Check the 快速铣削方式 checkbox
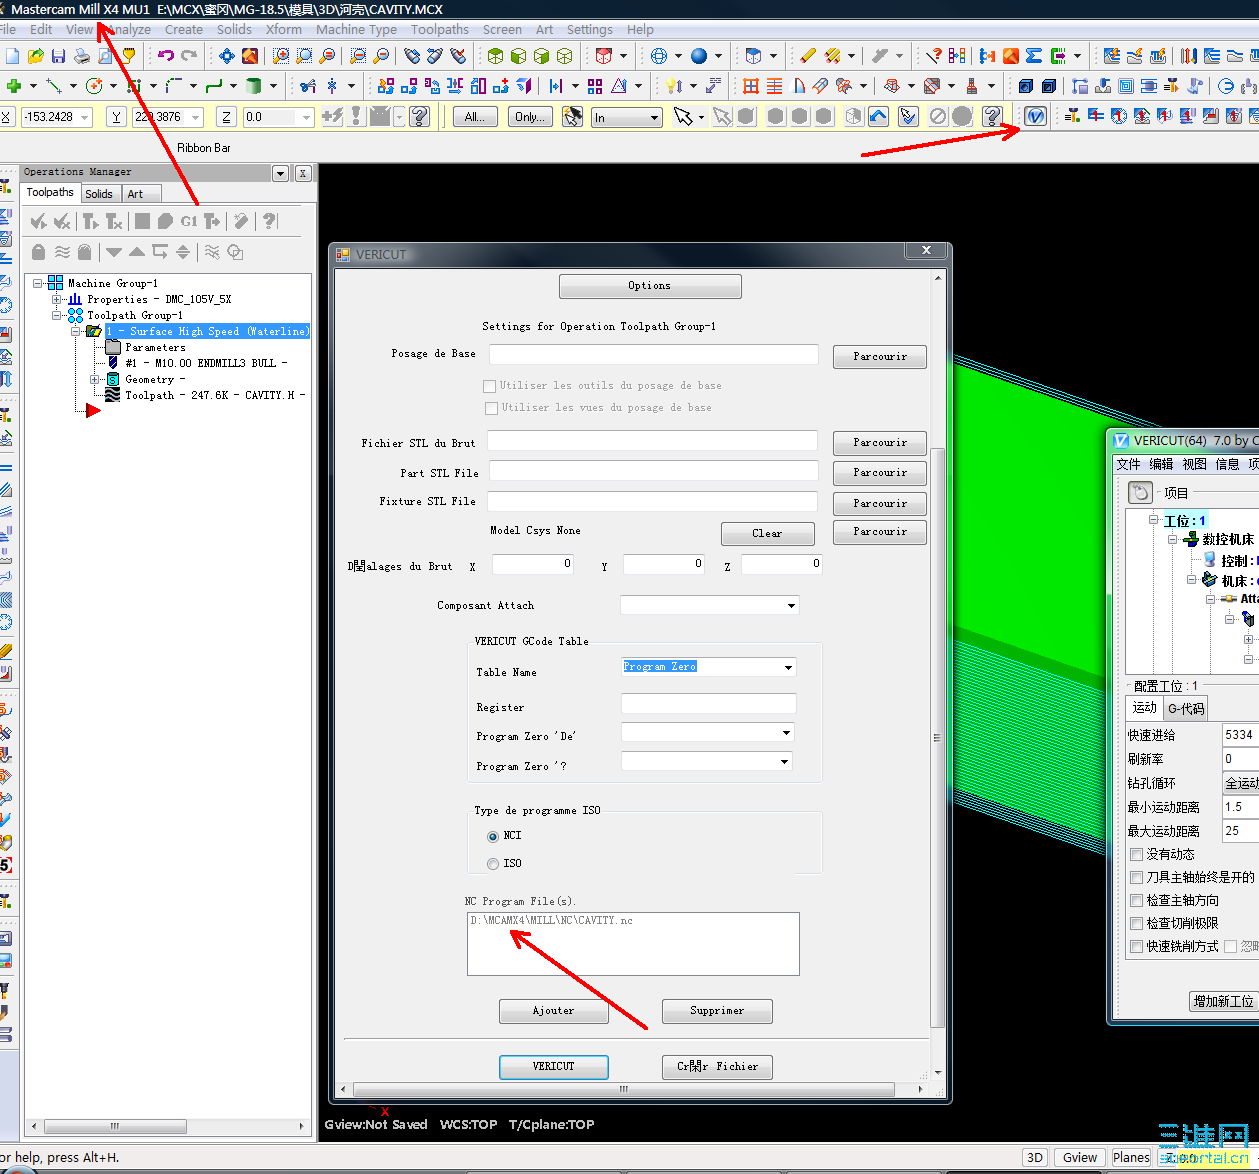Screen dimensions: 1259x1174 point(1136,946)
